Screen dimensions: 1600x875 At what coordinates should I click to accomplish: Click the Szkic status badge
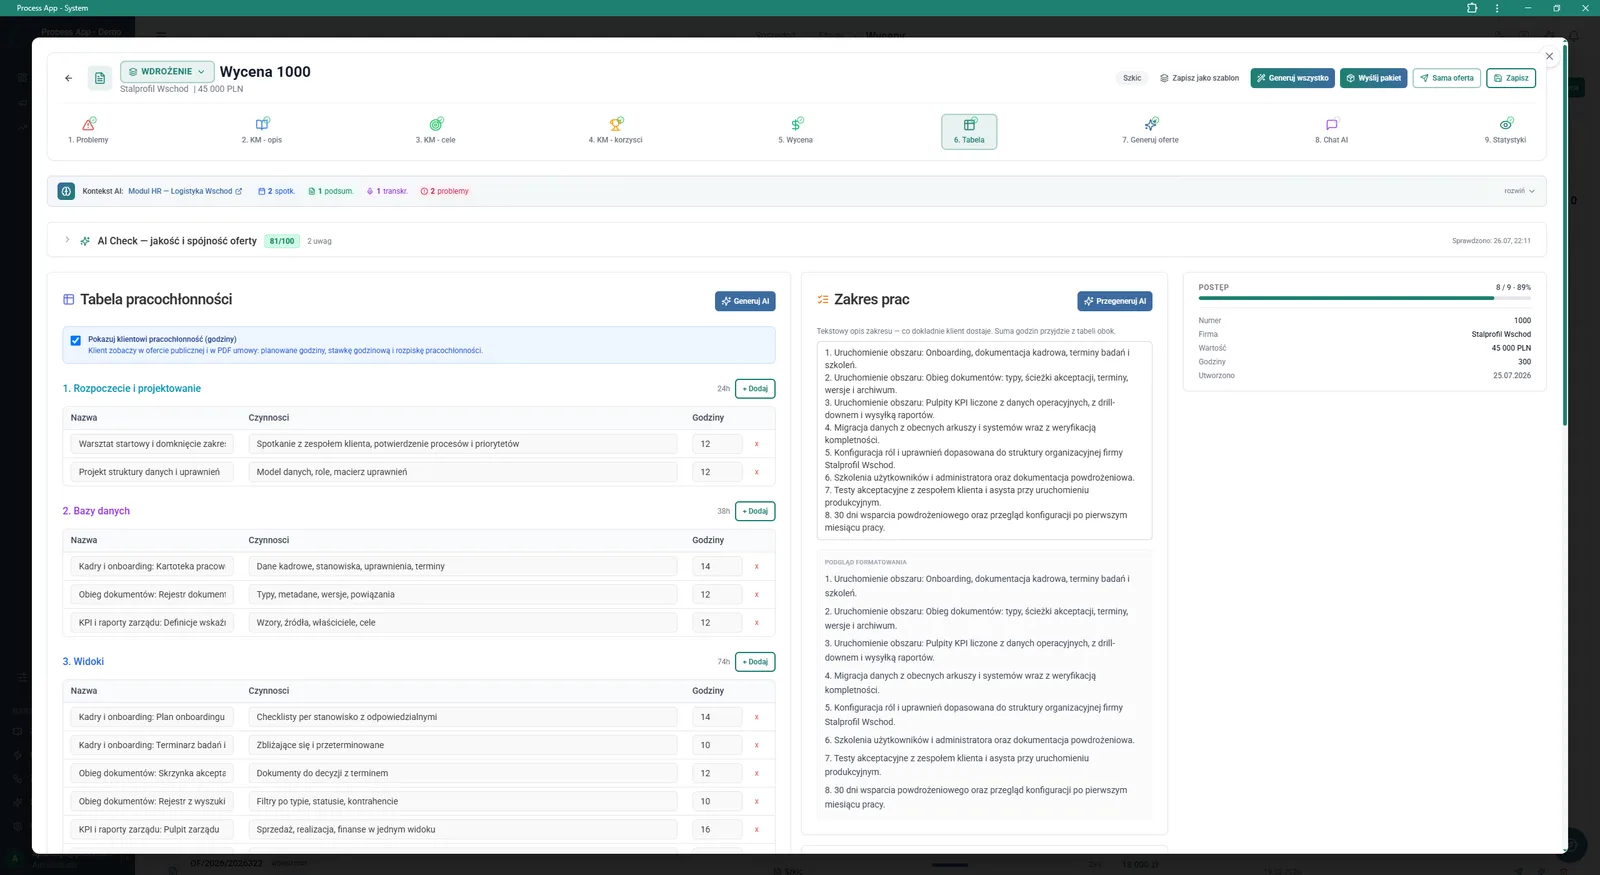tap(1132, 78)
